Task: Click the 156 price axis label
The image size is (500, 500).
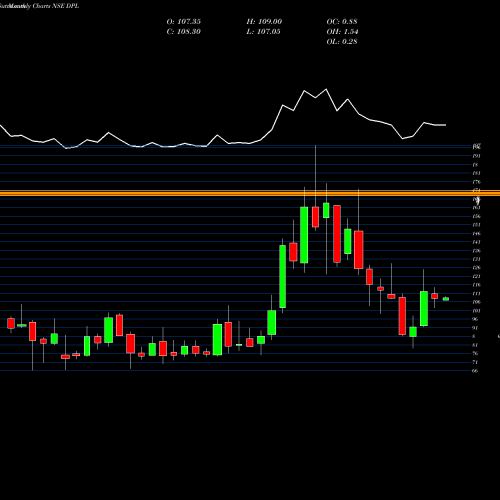Action: [476, 216]
